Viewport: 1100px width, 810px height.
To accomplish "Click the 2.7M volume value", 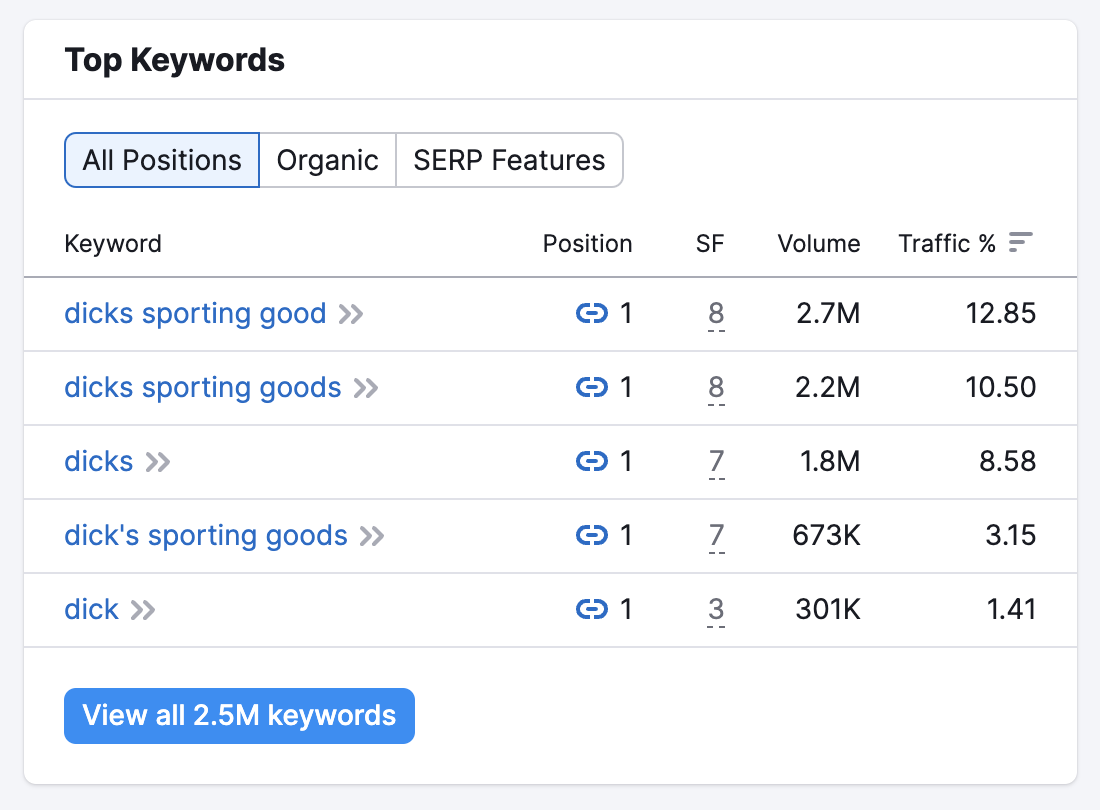I will click(x=828, y=313).
